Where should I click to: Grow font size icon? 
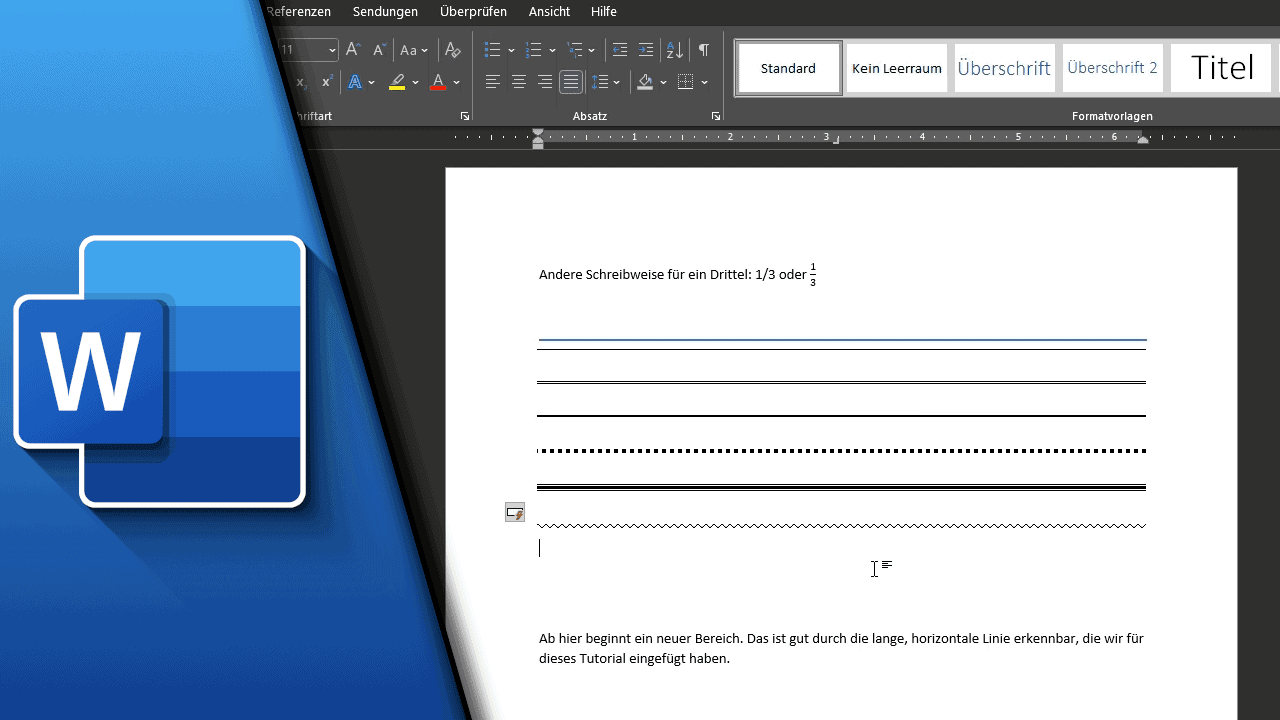tap(353, 50)
